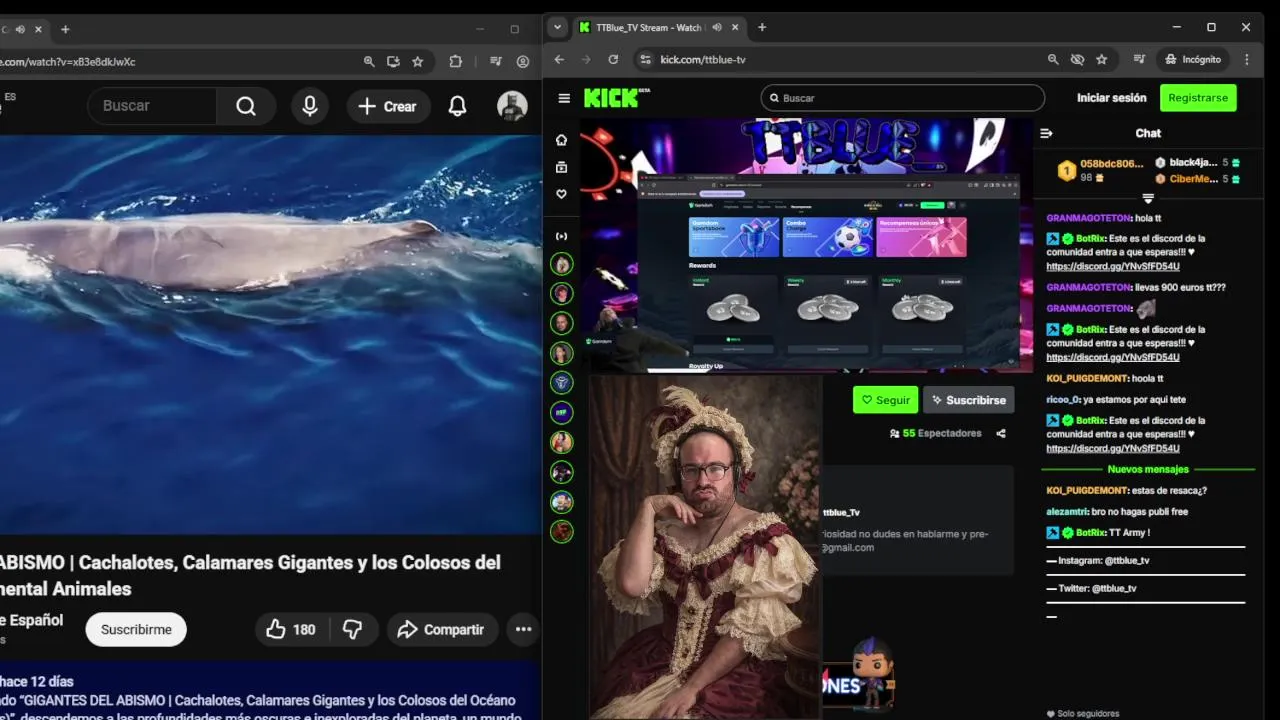1280x720 pixels.
Task: Like the YouTube video with 180 likes
Action: (x=291, y=629)
